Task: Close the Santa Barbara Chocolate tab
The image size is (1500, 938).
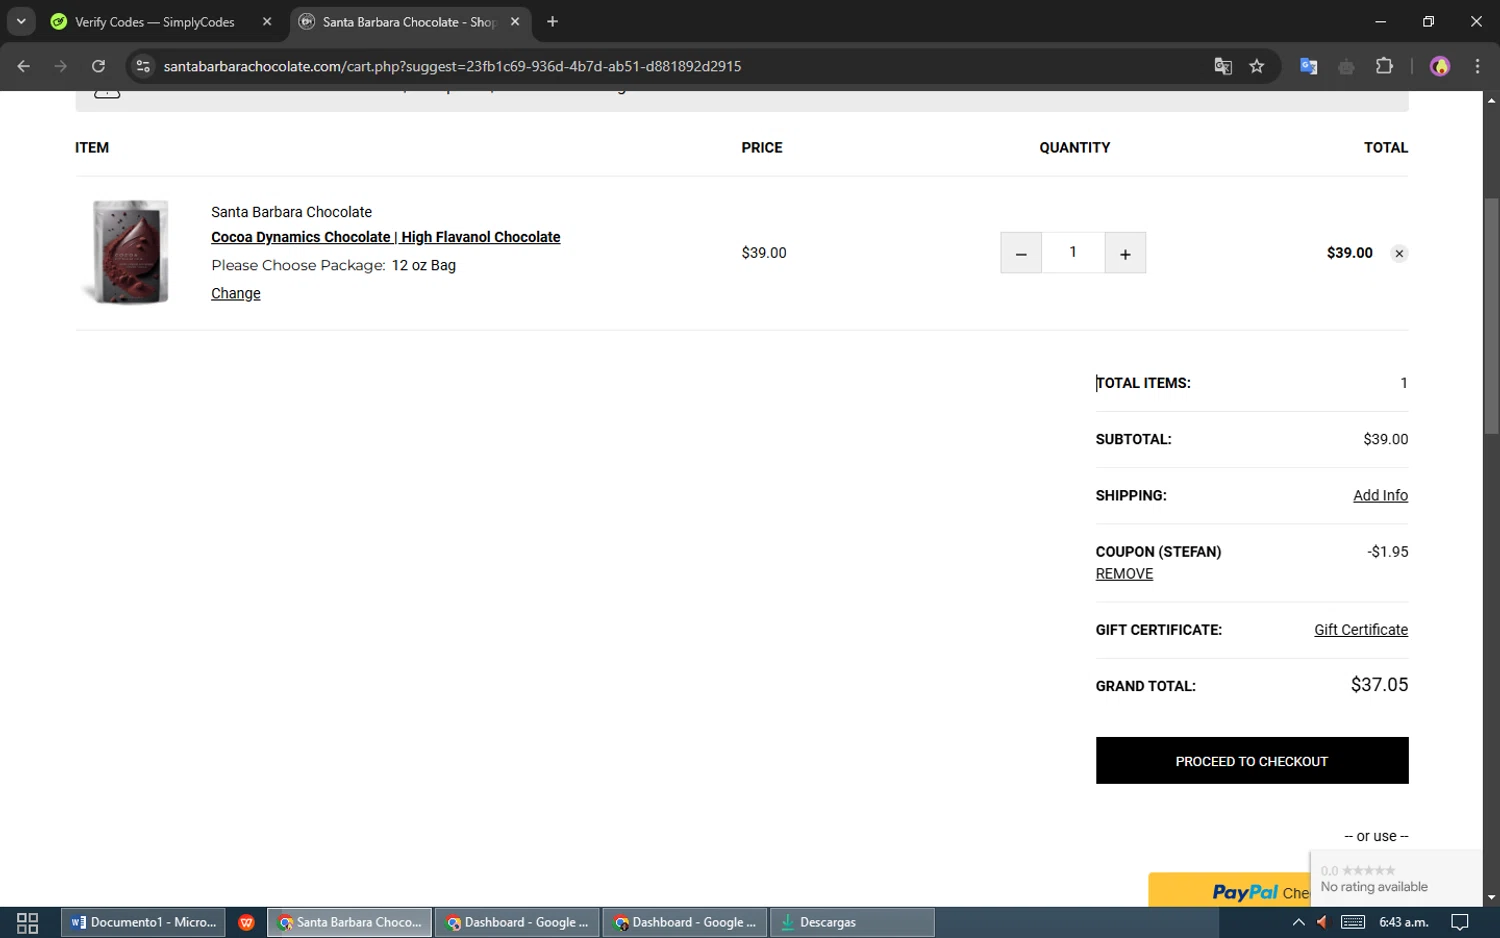Action: (x=515, y=22)
